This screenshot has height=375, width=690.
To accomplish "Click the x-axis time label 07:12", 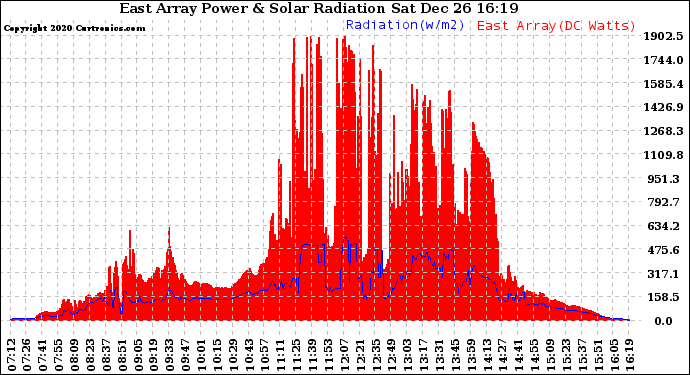I will [x=11, y=355].
